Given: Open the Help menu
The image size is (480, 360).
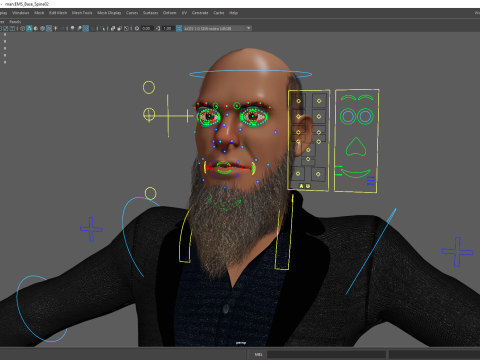Looking at the screenshot, I should tap(233, 13).
